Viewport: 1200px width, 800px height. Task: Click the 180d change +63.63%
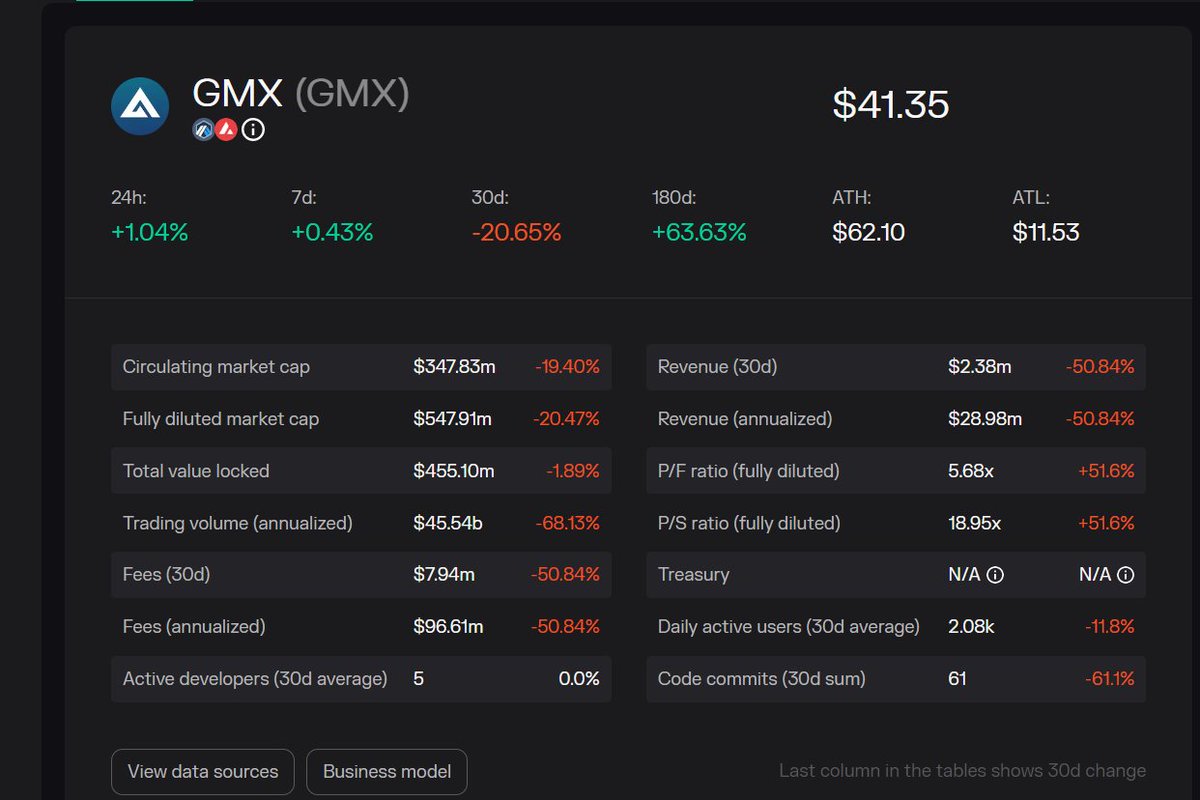click(699, 233)
